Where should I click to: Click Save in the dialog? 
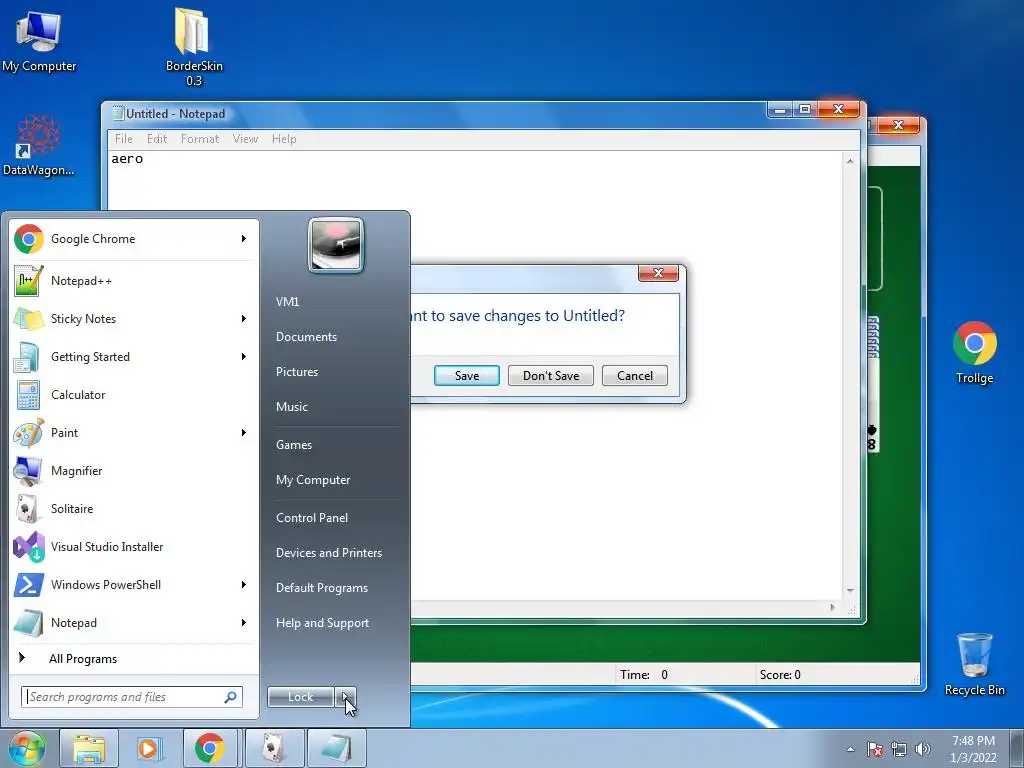(x=467, y=376)
